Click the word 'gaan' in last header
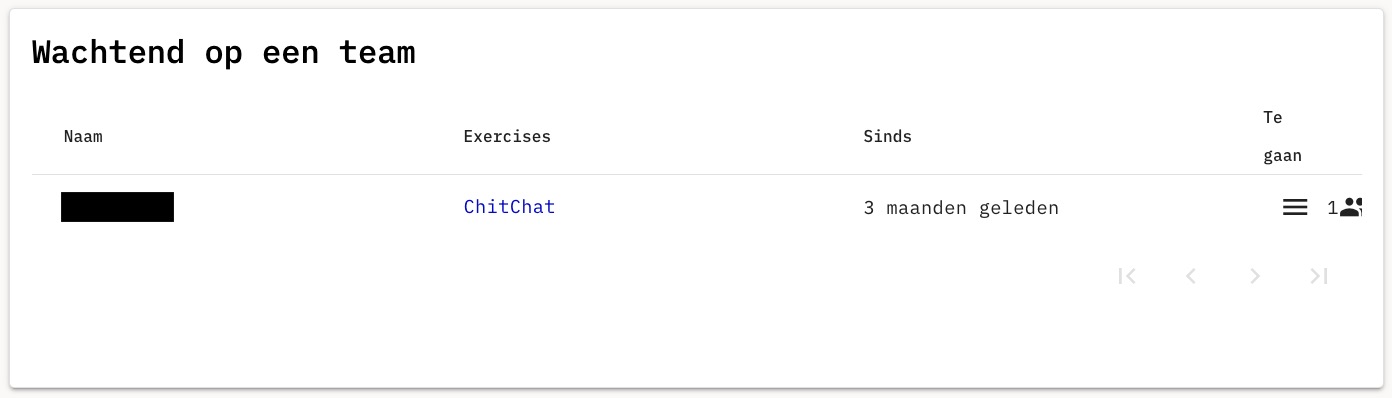1392x398 pixels. click(x=1282, y=156)
